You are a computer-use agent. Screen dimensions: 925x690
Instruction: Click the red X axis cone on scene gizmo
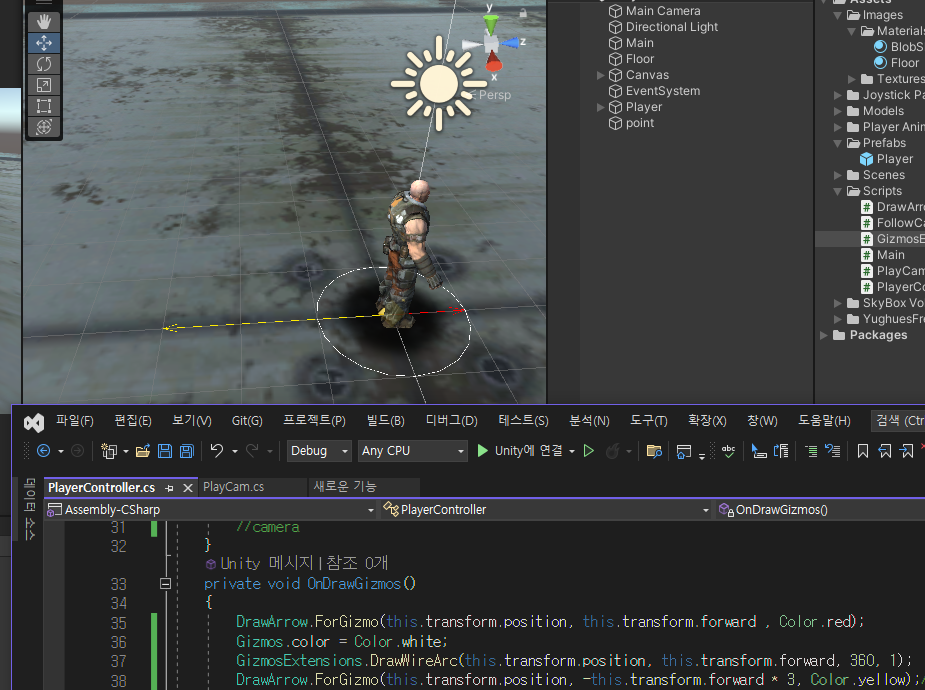[494, 61]
